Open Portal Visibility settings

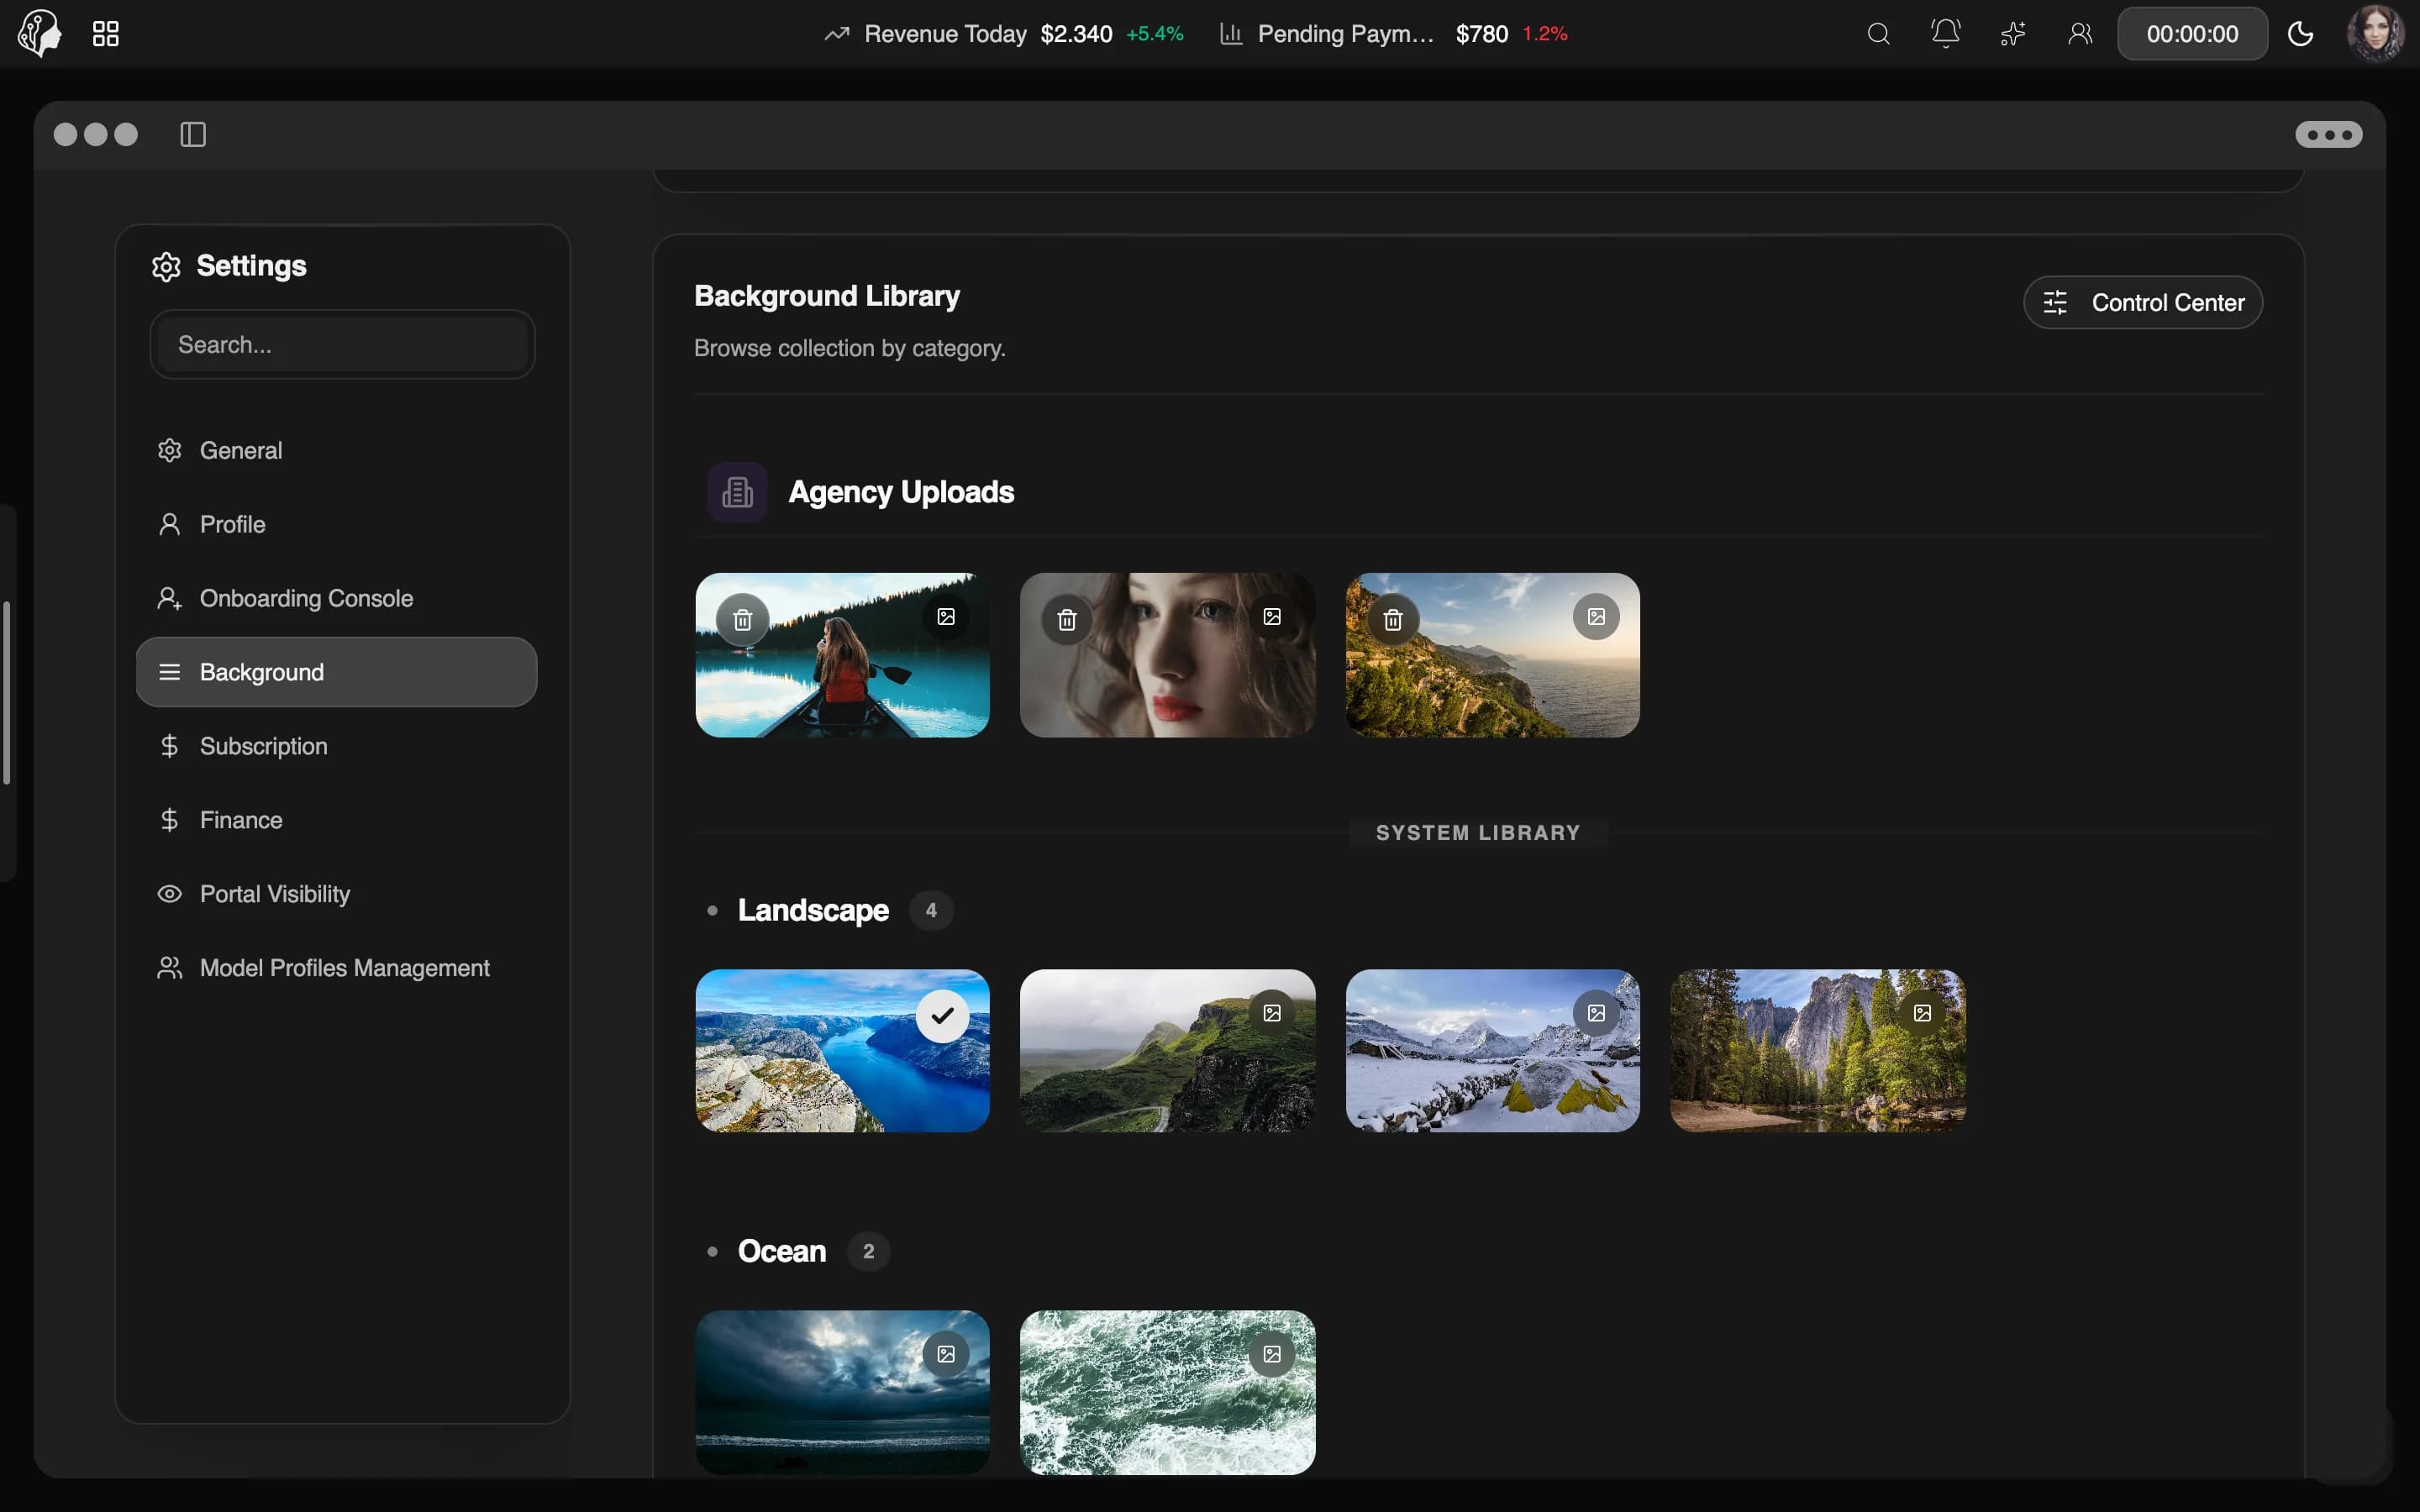[x=336, y=894]
